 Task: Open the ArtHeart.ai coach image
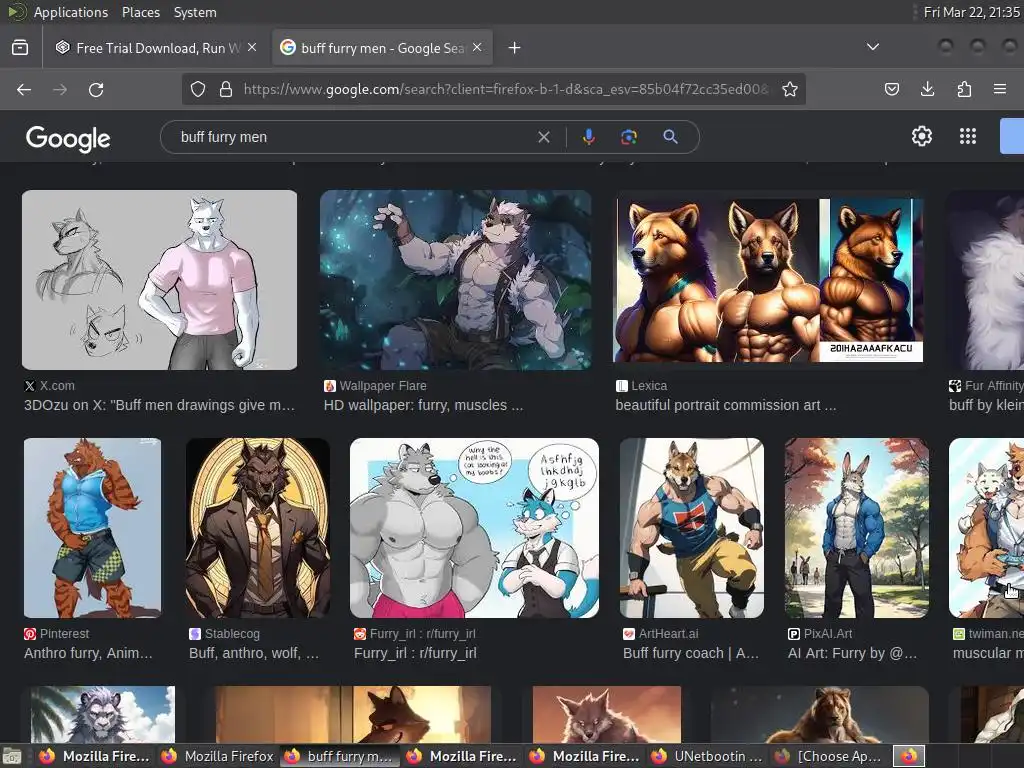(x=692, y=528)
